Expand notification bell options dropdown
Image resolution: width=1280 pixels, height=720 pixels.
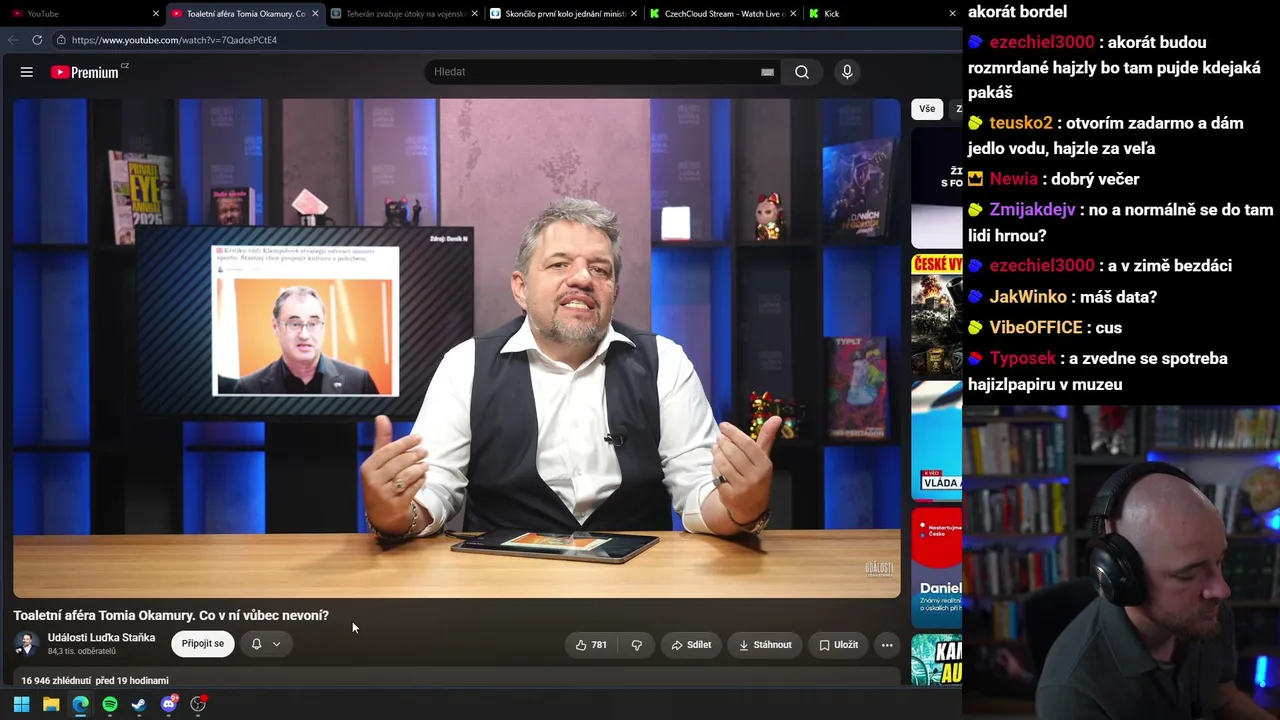[x=277, y=644]
